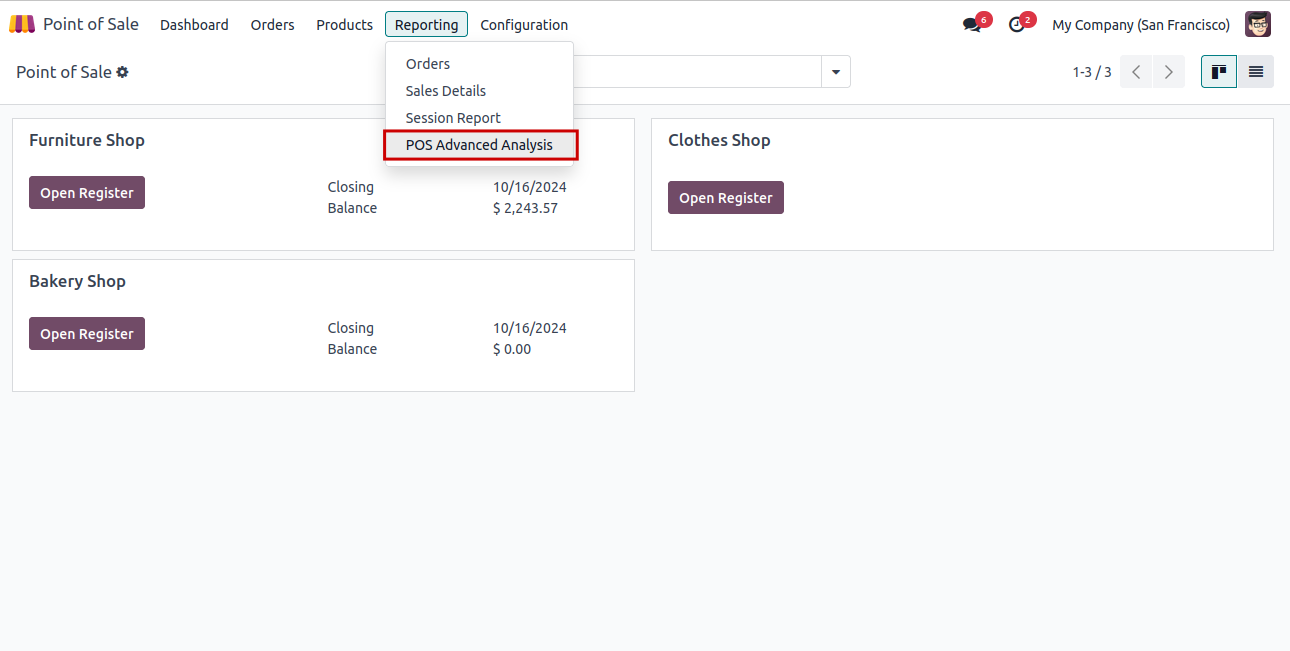Switch to List view
1290x651 pixels.
[x=1255, y=72]
